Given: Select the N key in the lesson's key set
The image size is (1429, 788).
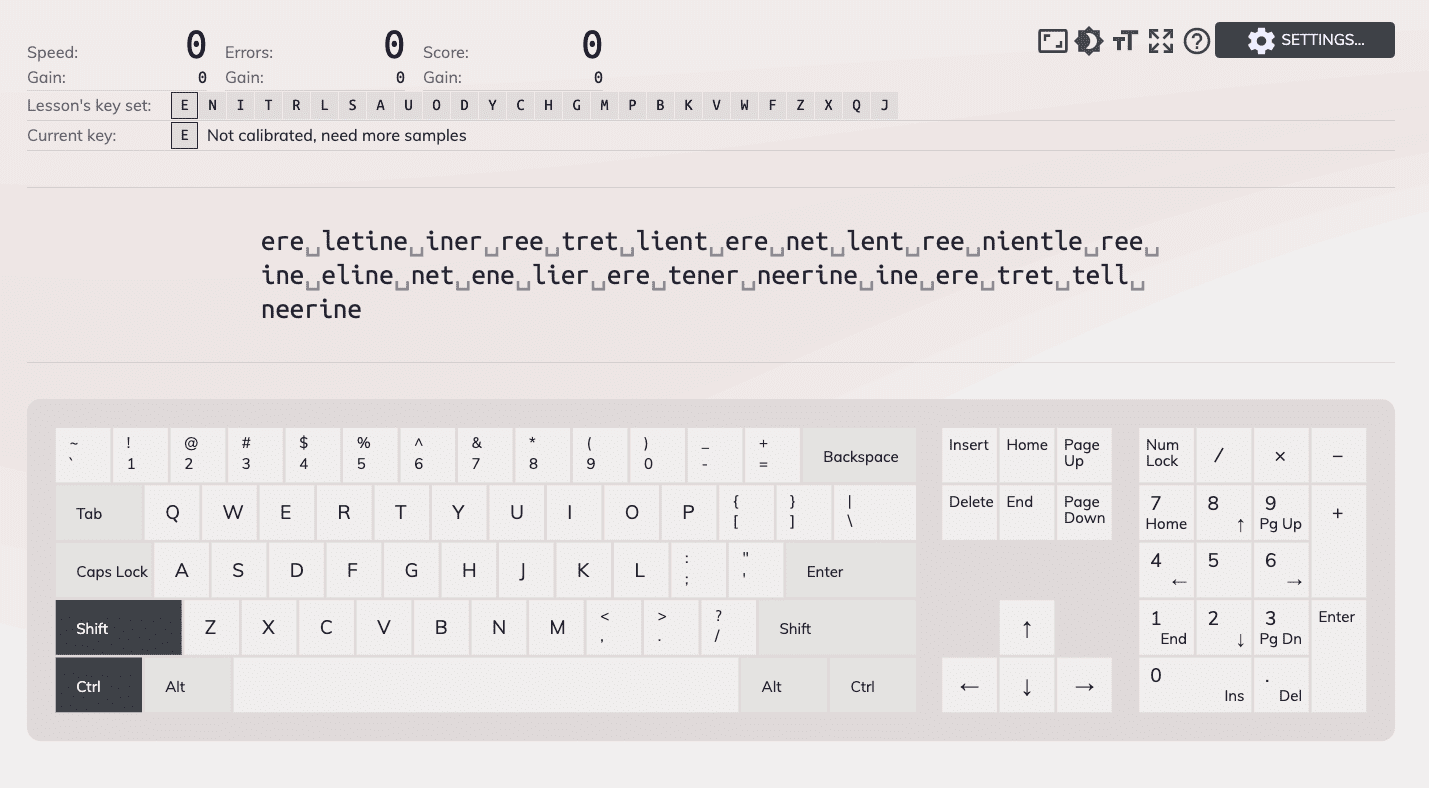Looking at the screenshot, I should [x=211, y=105].
